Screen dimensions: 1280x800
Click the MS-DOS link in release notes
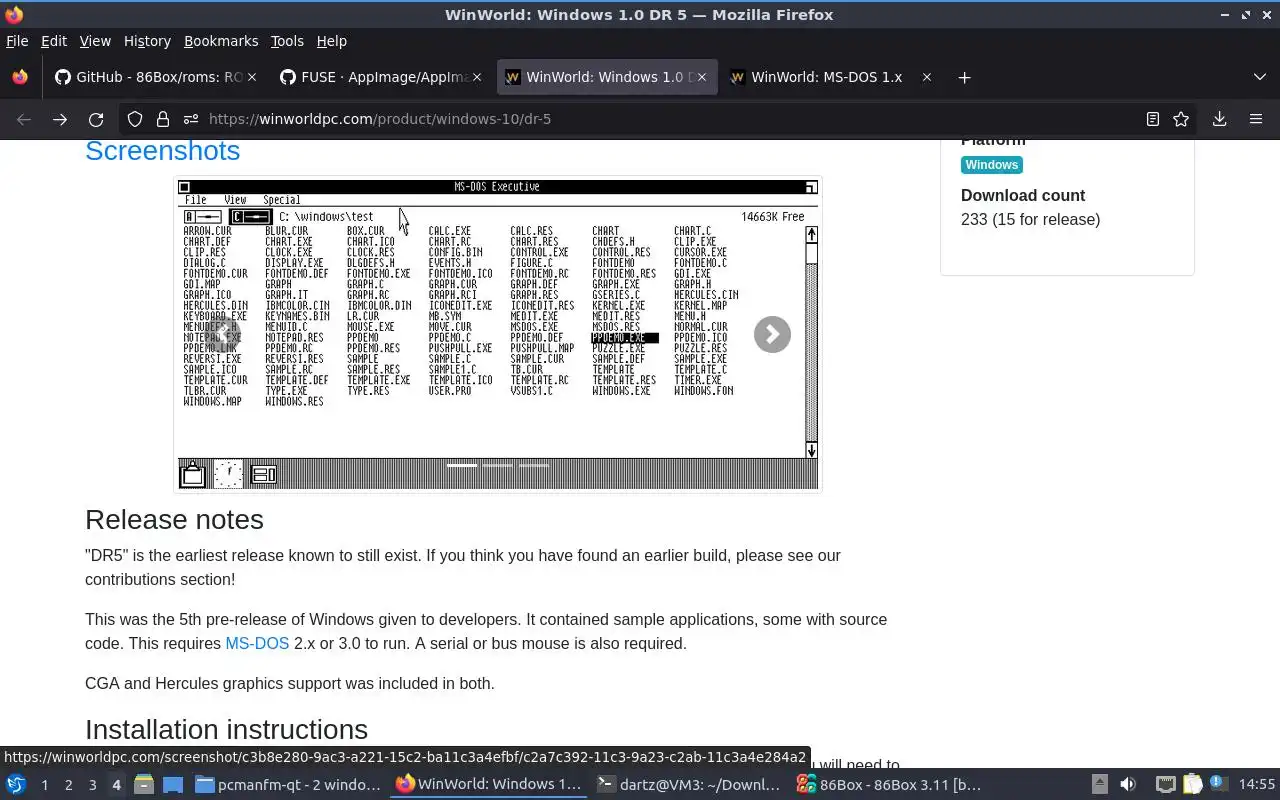coord(257,643)
